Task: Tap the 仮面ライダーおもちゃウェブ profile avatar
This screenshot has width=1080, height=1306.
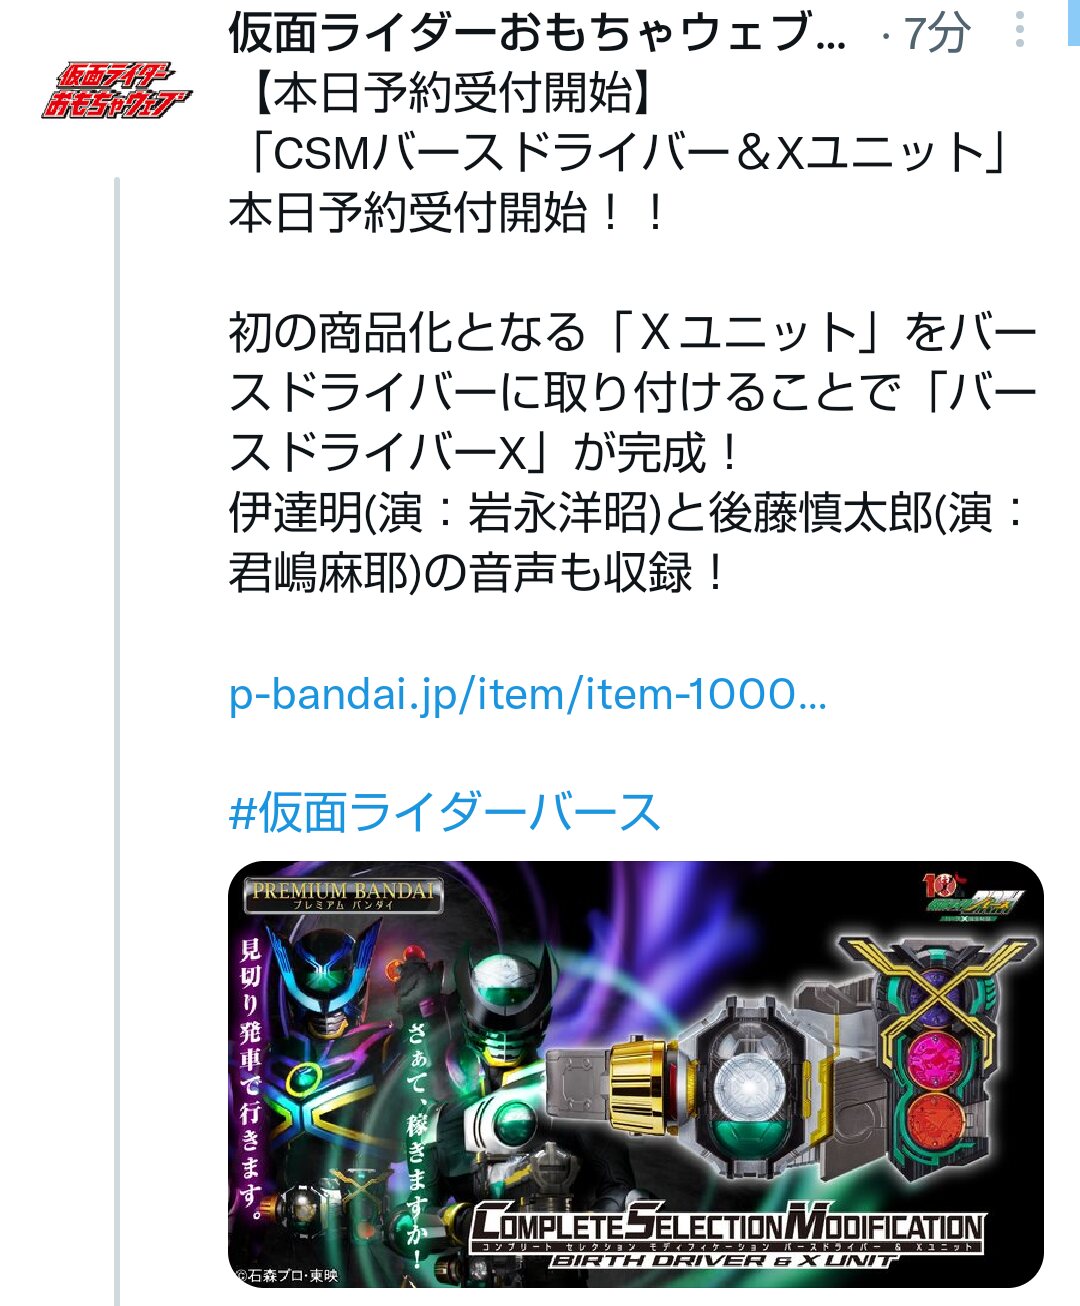Action: pyautogui.click(x=115, y=90)
